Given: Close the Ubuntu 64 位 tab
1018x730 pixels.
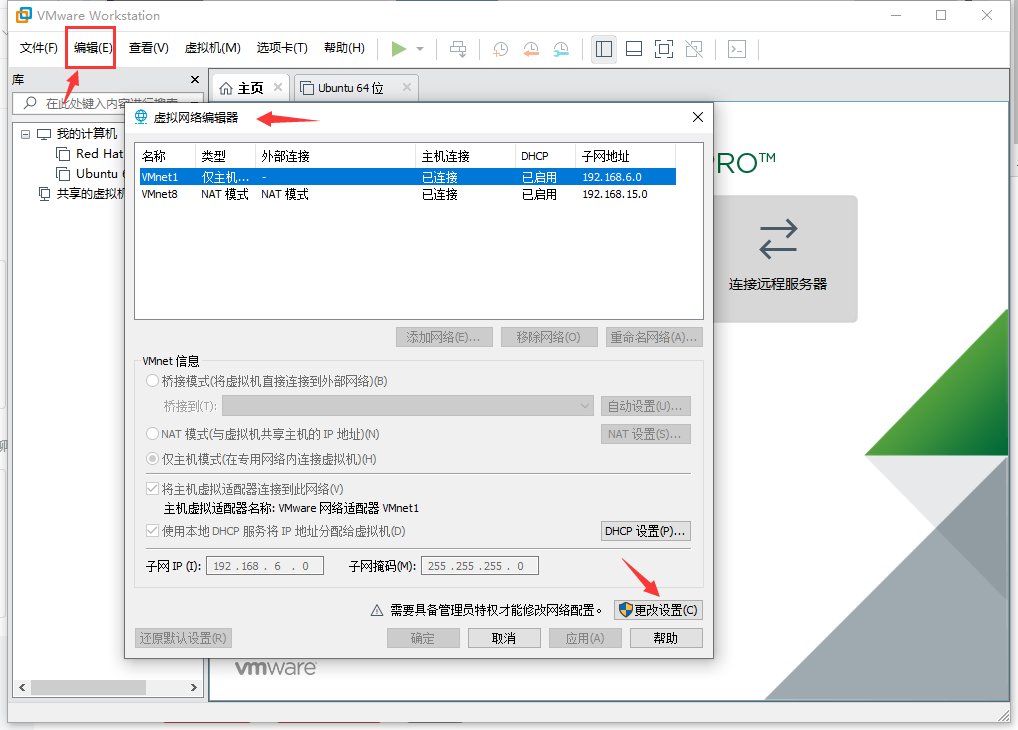Looking at the screenshot, I should 407,87.
